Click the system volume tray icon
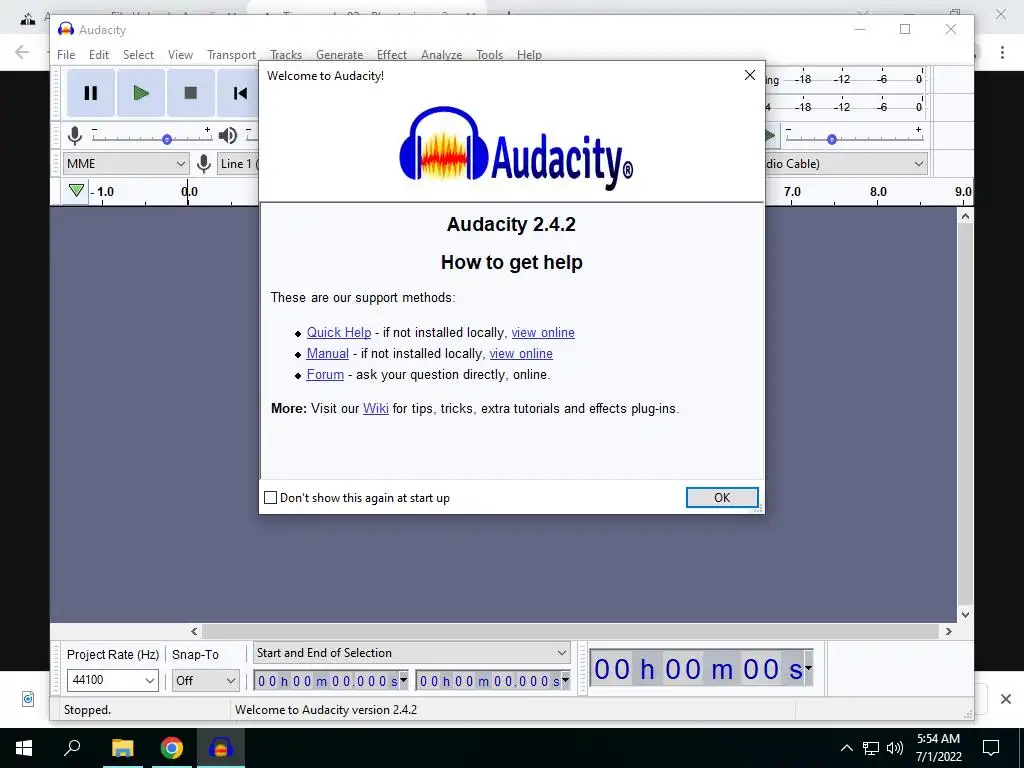This screenshot has width=1024, height=768. [895, 748]
